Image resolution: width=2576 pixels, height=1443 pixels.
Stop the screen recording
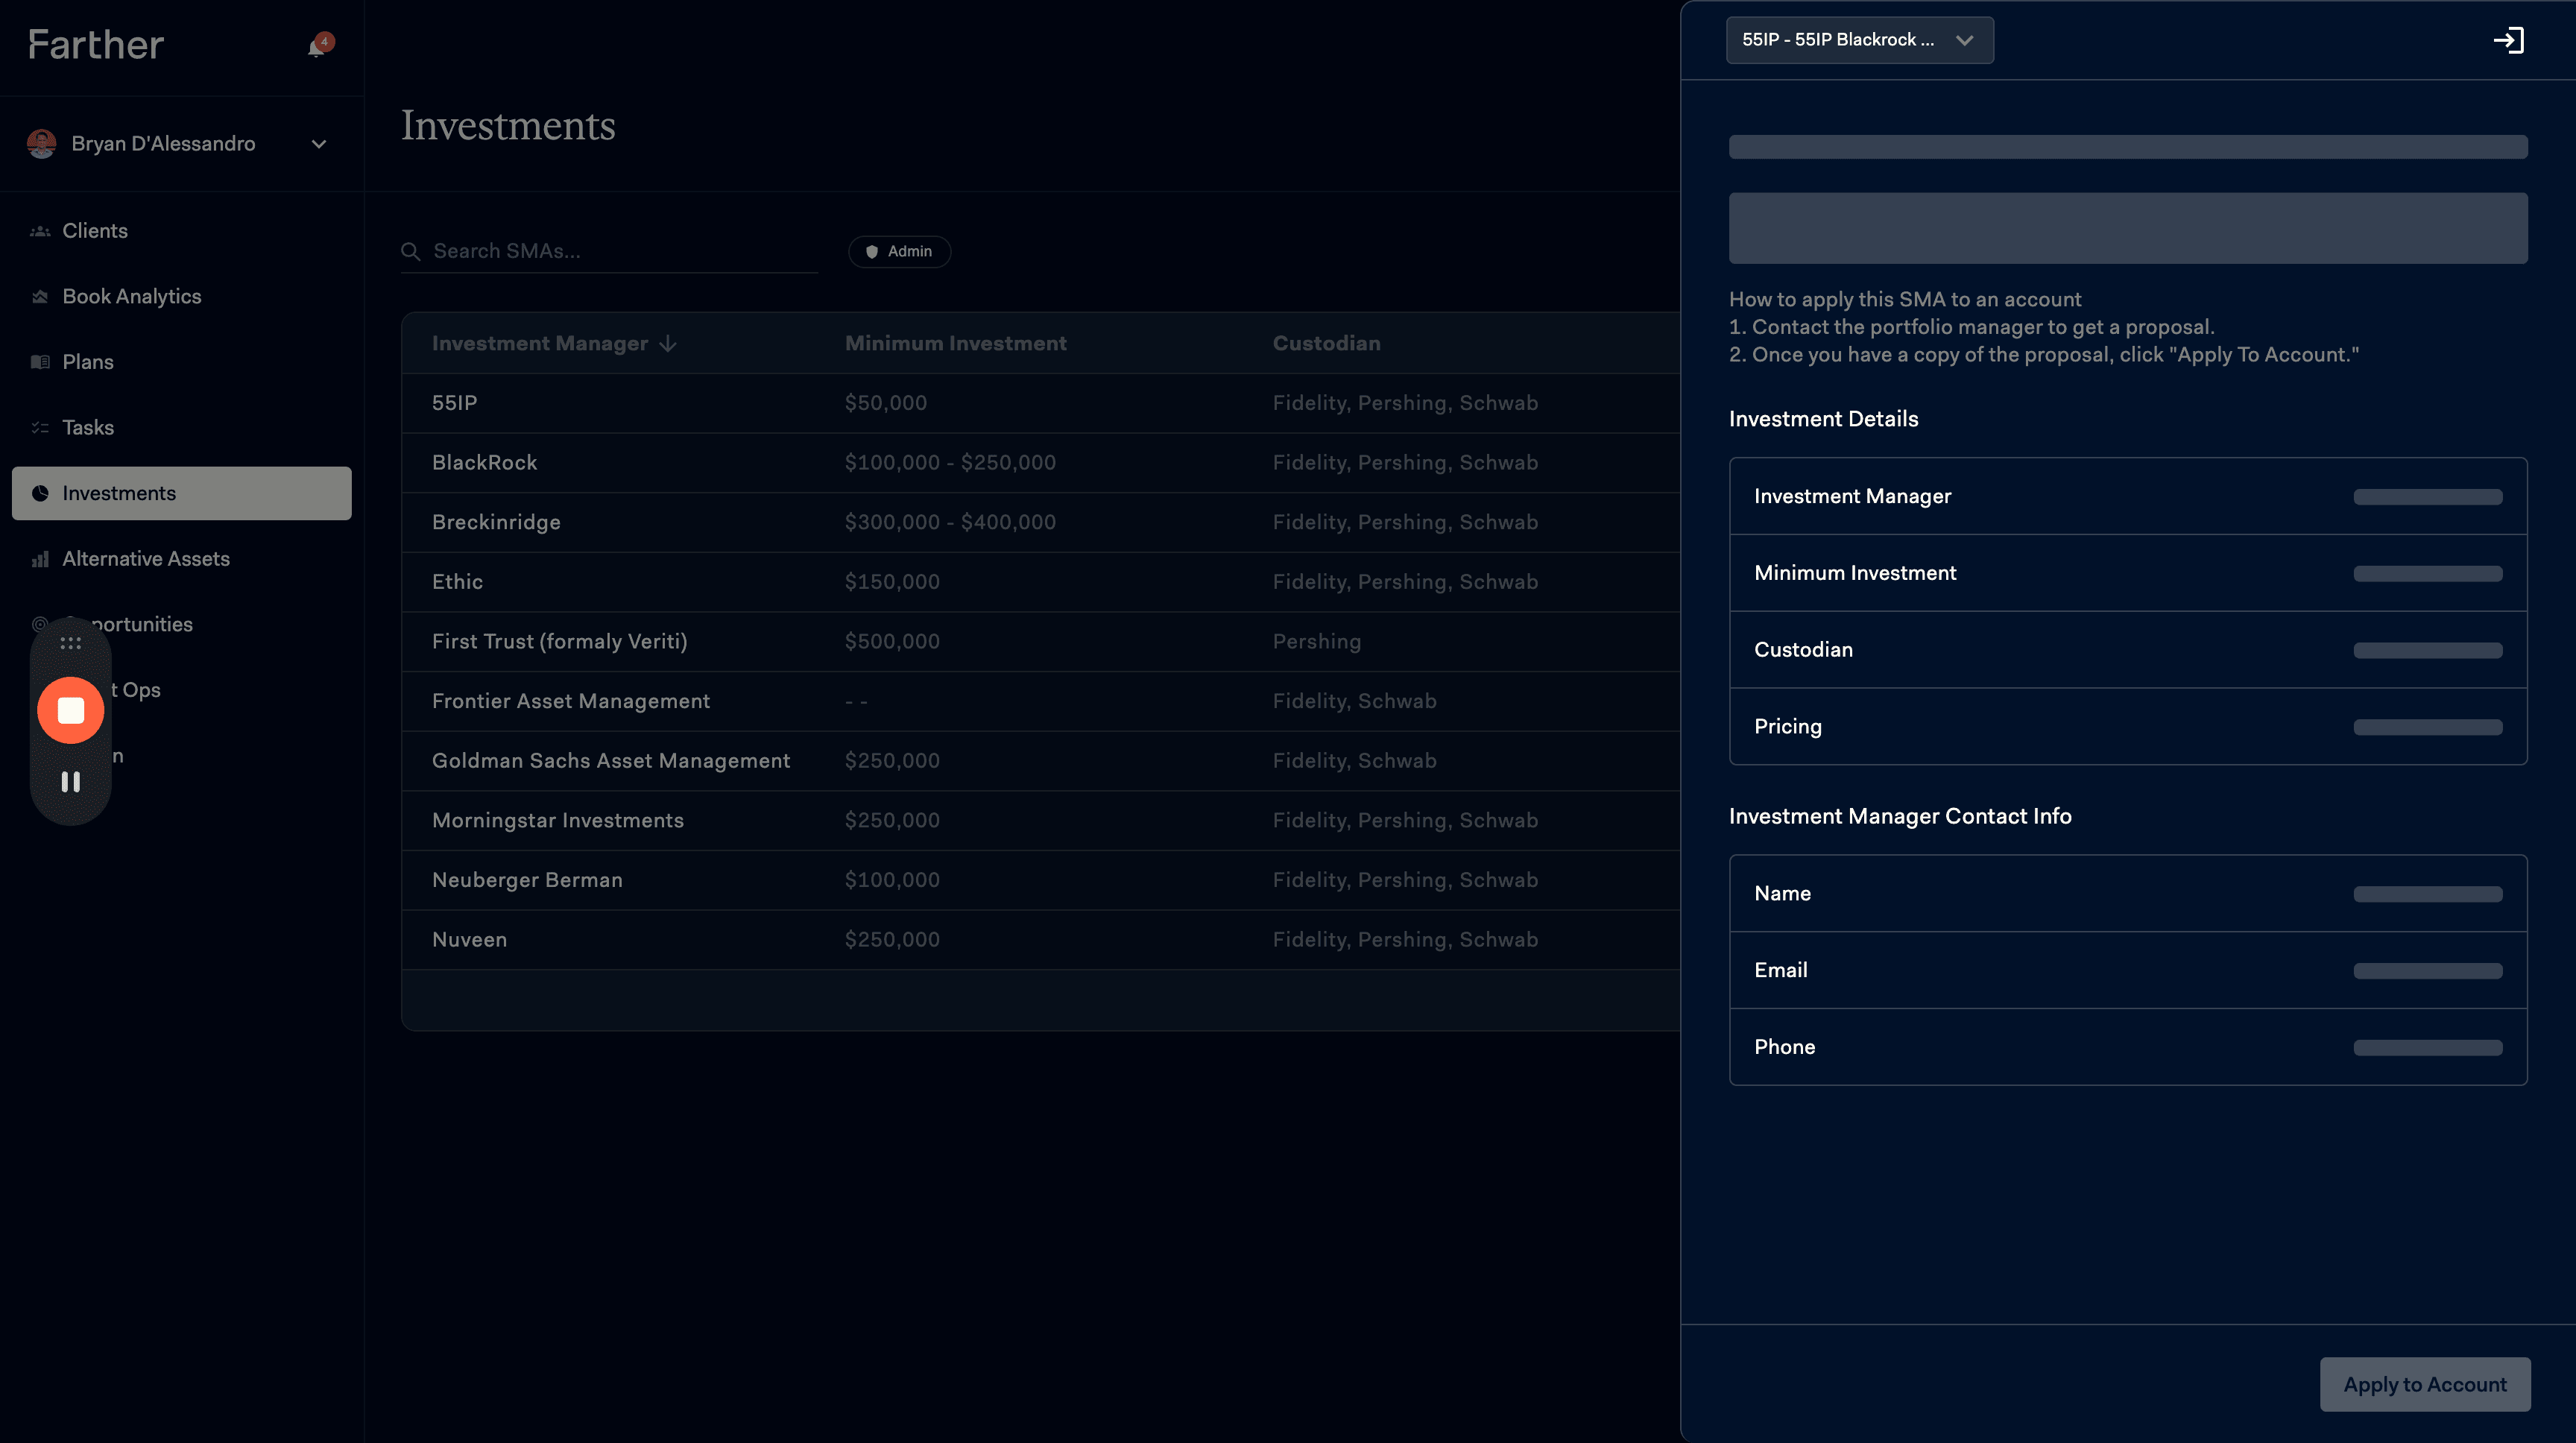tap(70, 710)
